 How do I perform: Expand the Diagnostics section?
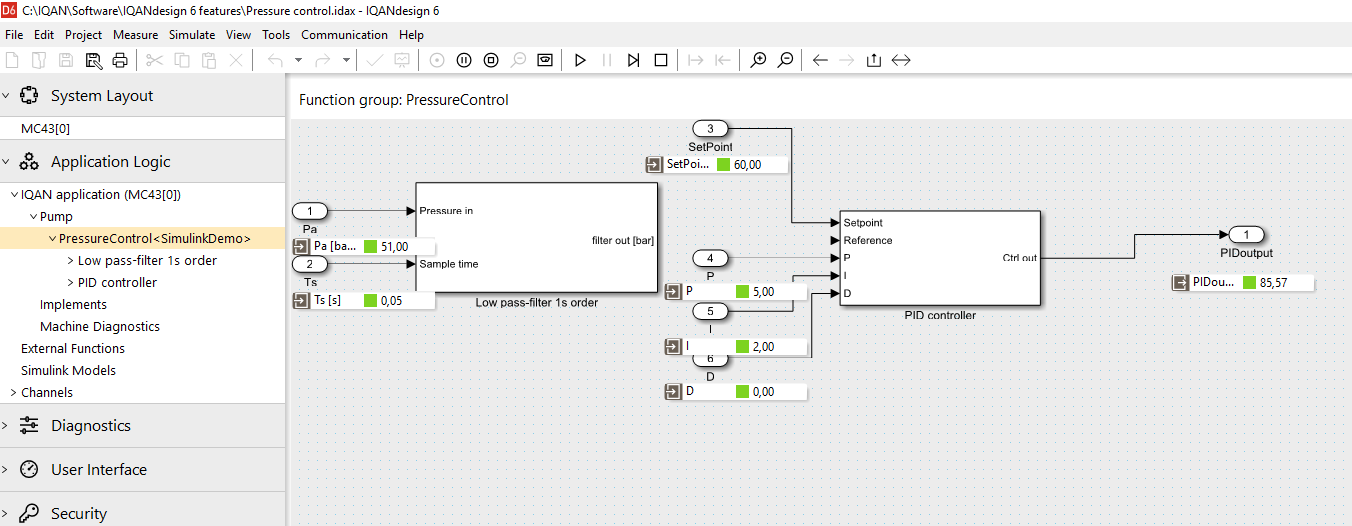[6, 426]
